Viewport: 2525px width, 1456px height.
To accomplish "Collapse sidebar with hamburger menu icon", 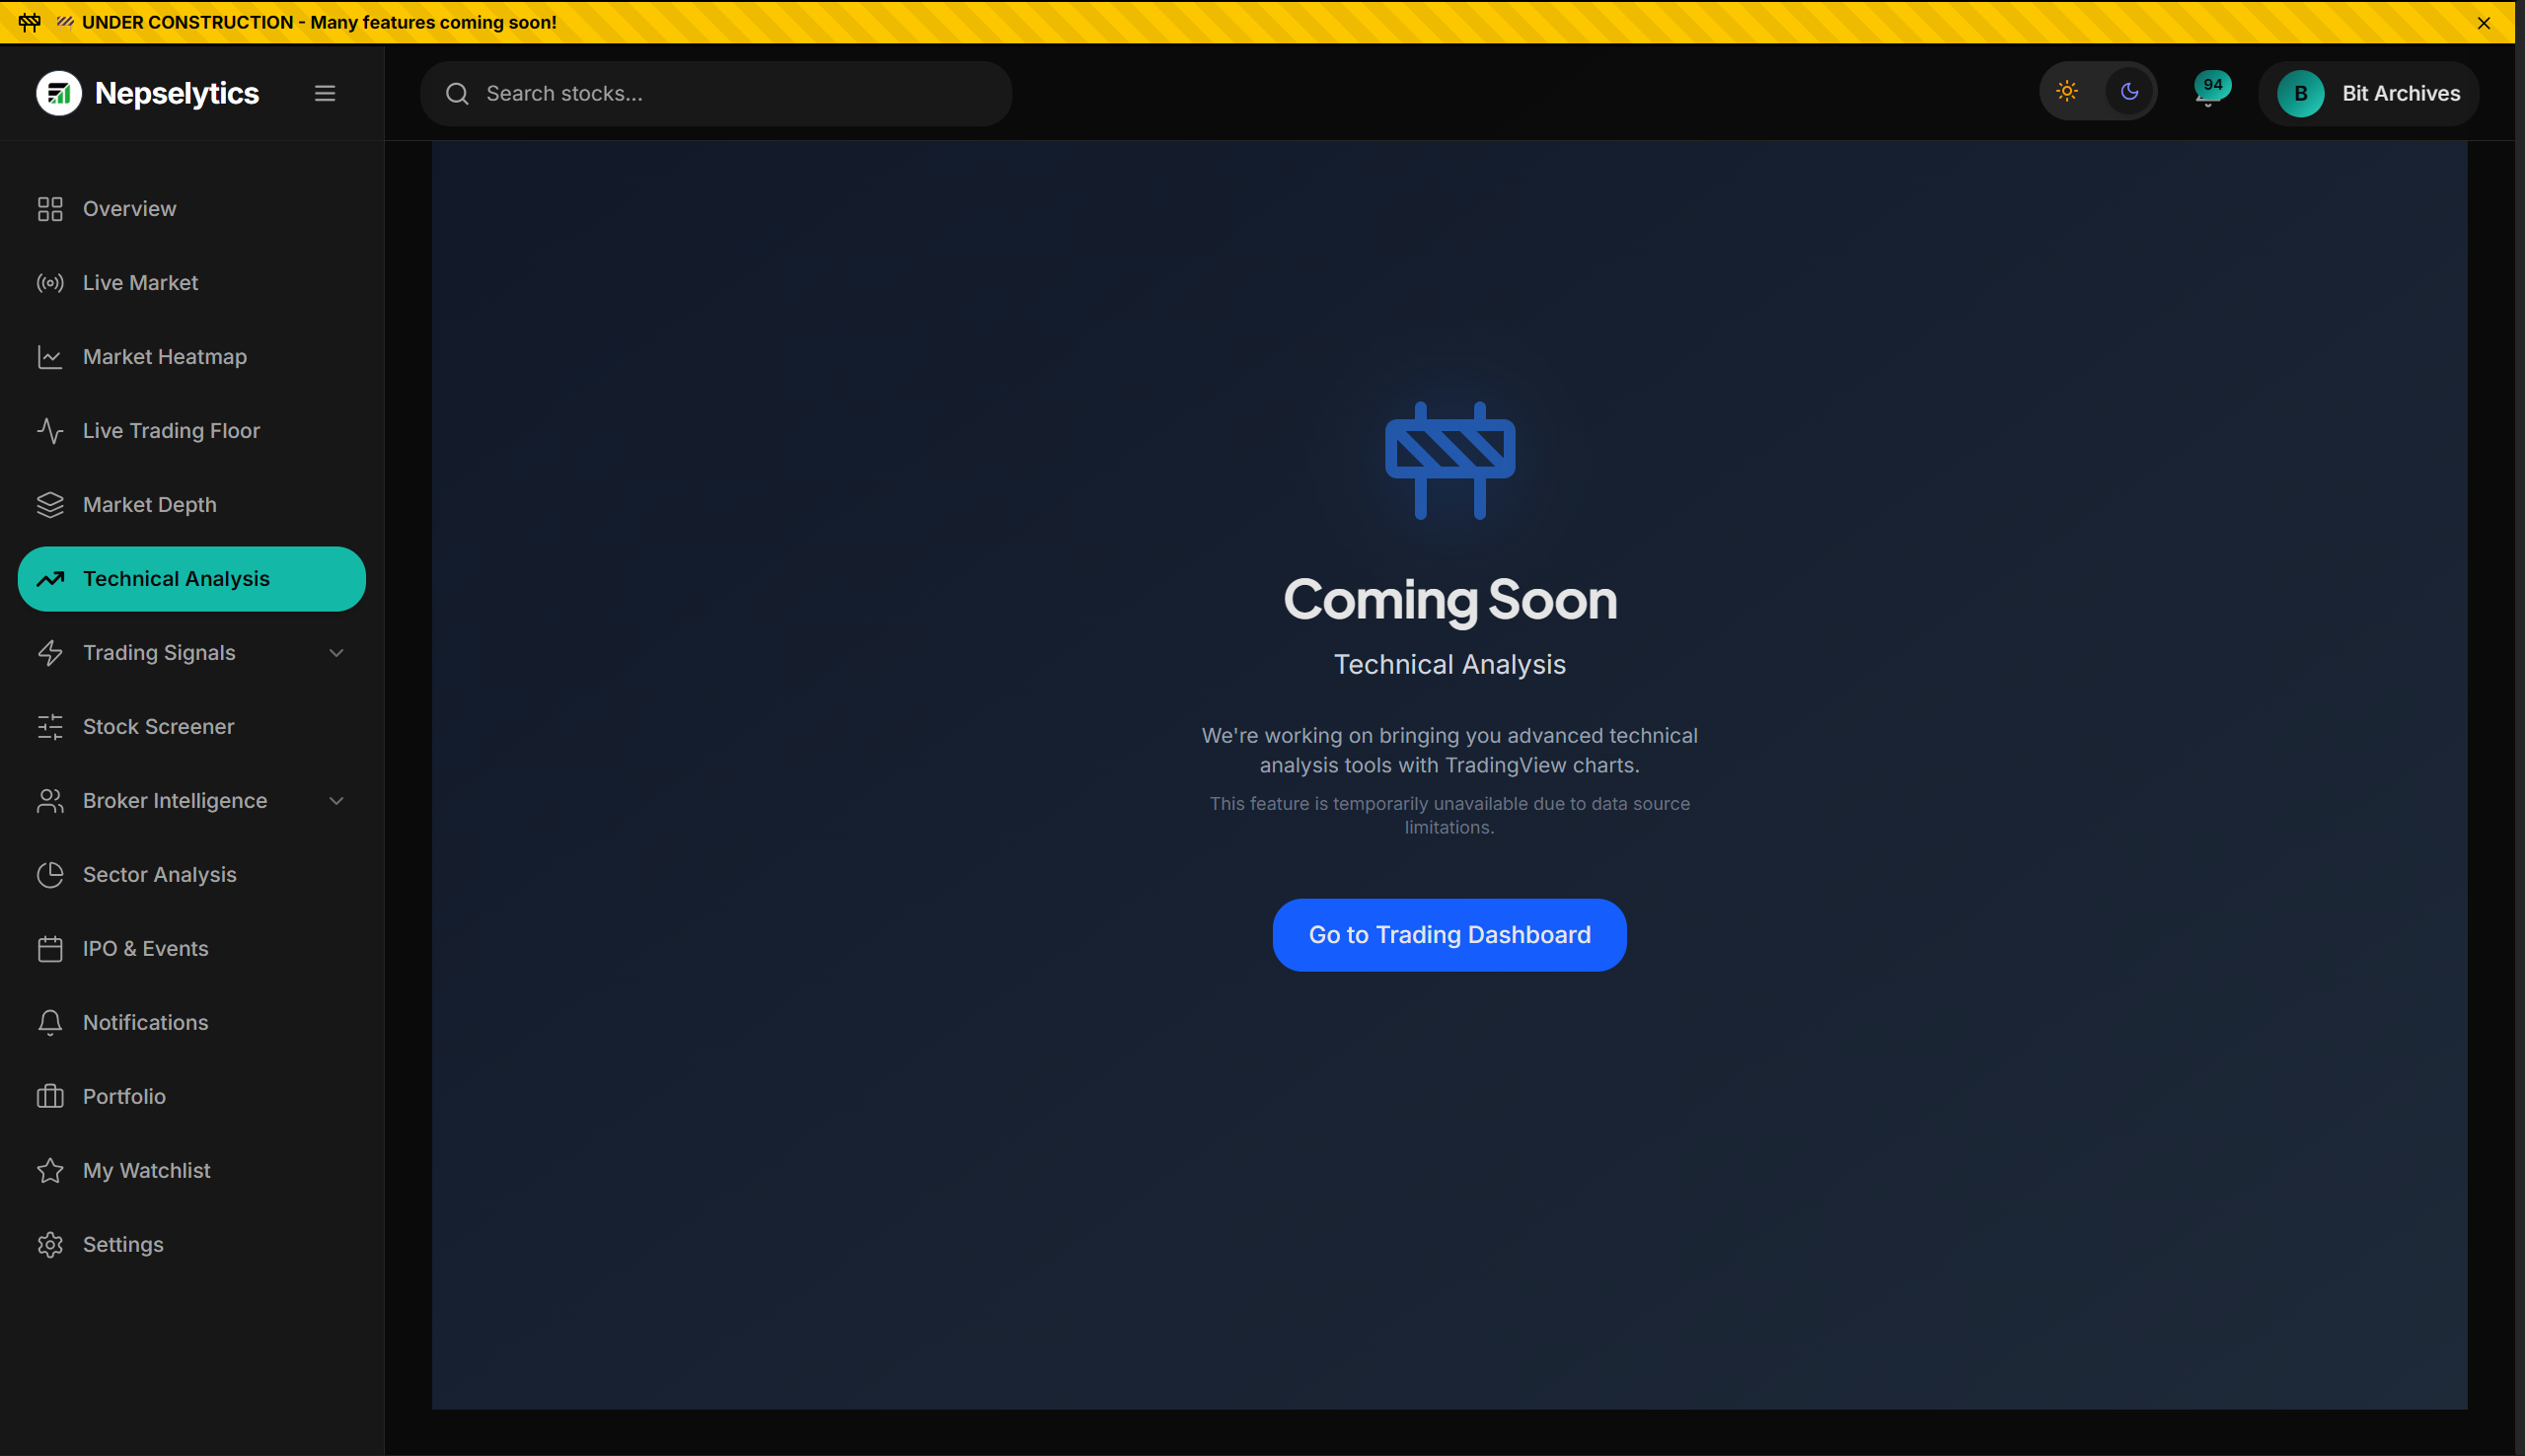I will (325, 93).
